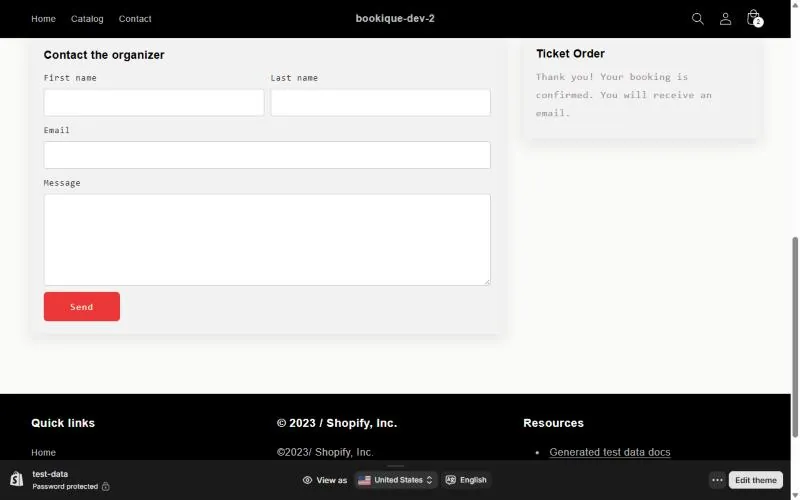Click inside the Message text area

pyautogui.click(x=267, y=240)
